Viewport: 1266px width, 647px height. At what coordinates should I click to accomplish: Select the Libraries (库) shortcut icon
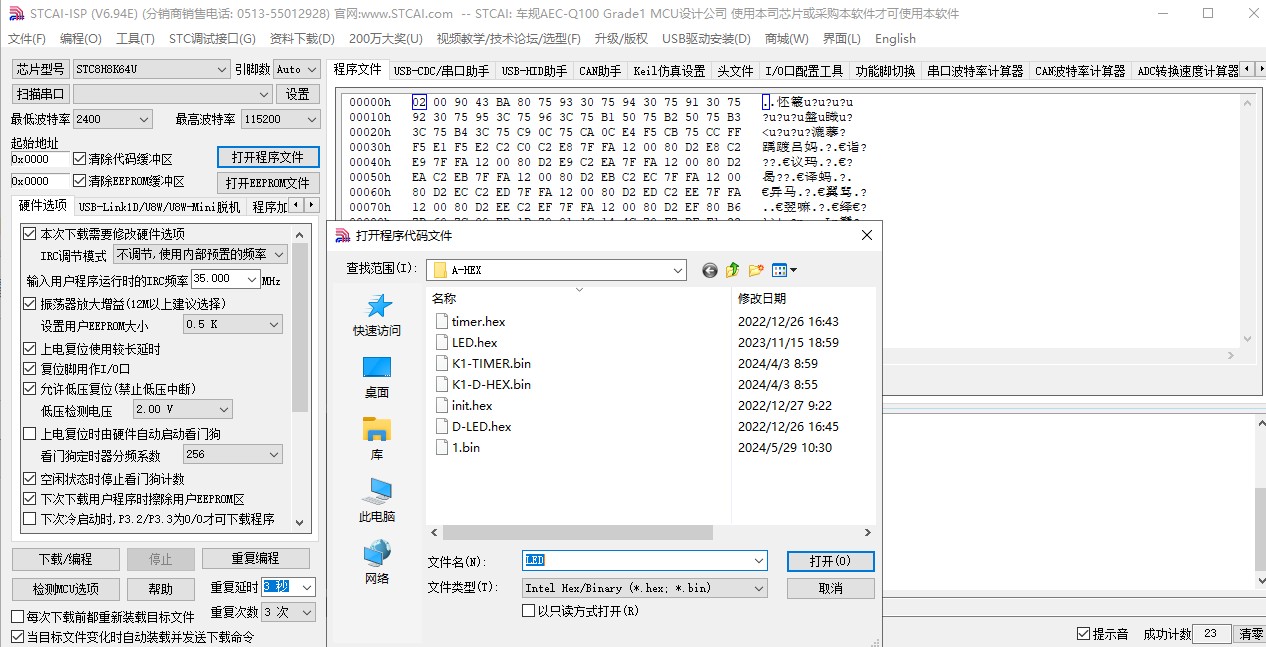(377, 430)
